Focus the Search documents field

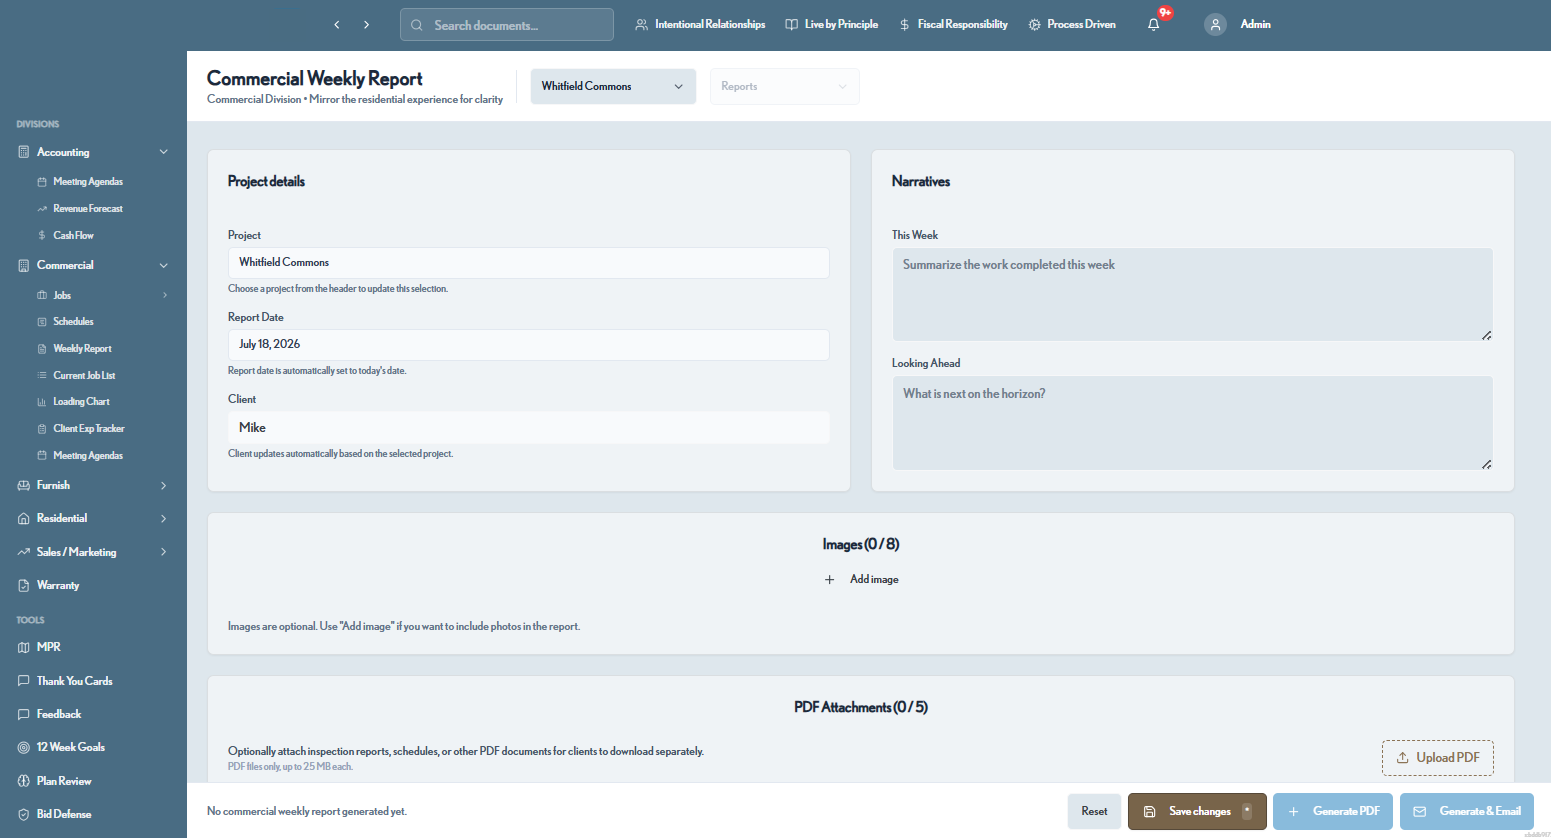507,25
